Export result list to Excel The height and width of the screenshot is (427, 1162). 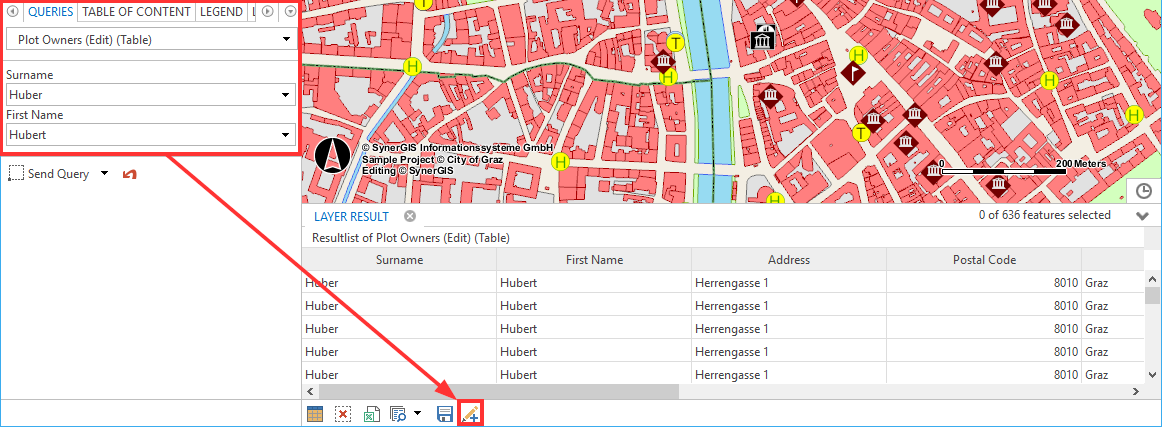pyautogui.click(x=371, y=413)
